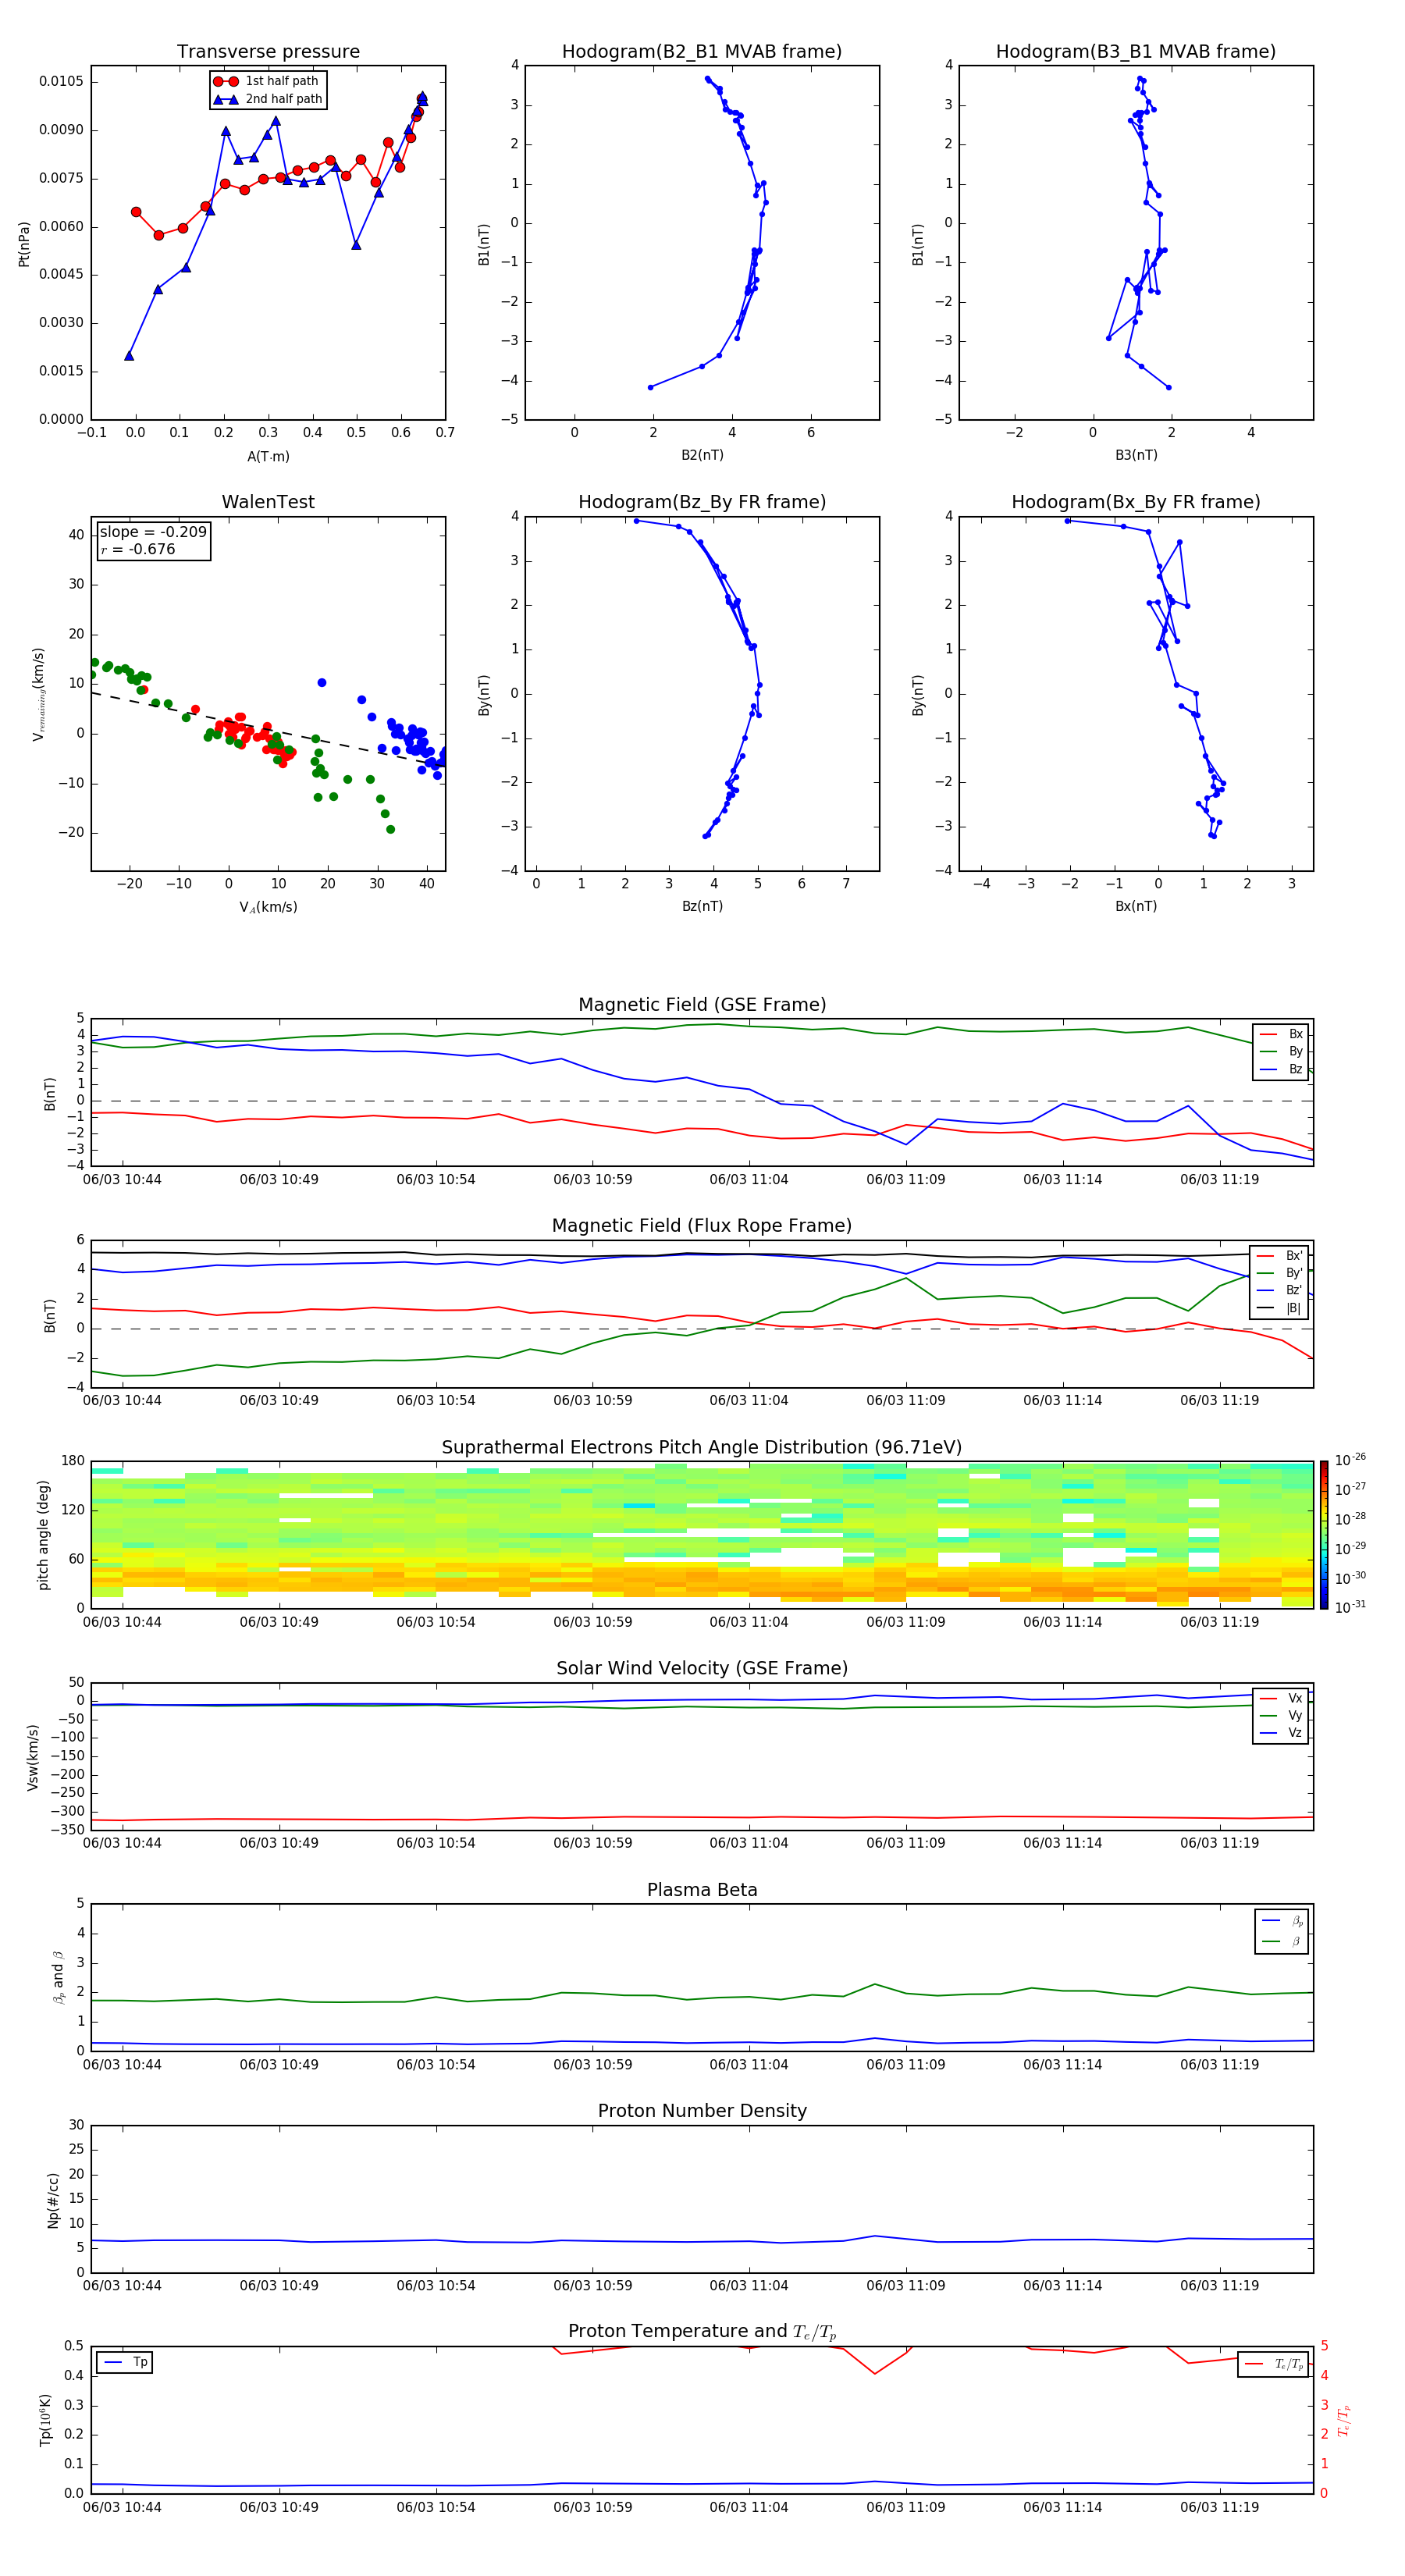Click the "Transverse pressure" plot title
Screen dimensions: 1405x2576
(x=268, y=52)
